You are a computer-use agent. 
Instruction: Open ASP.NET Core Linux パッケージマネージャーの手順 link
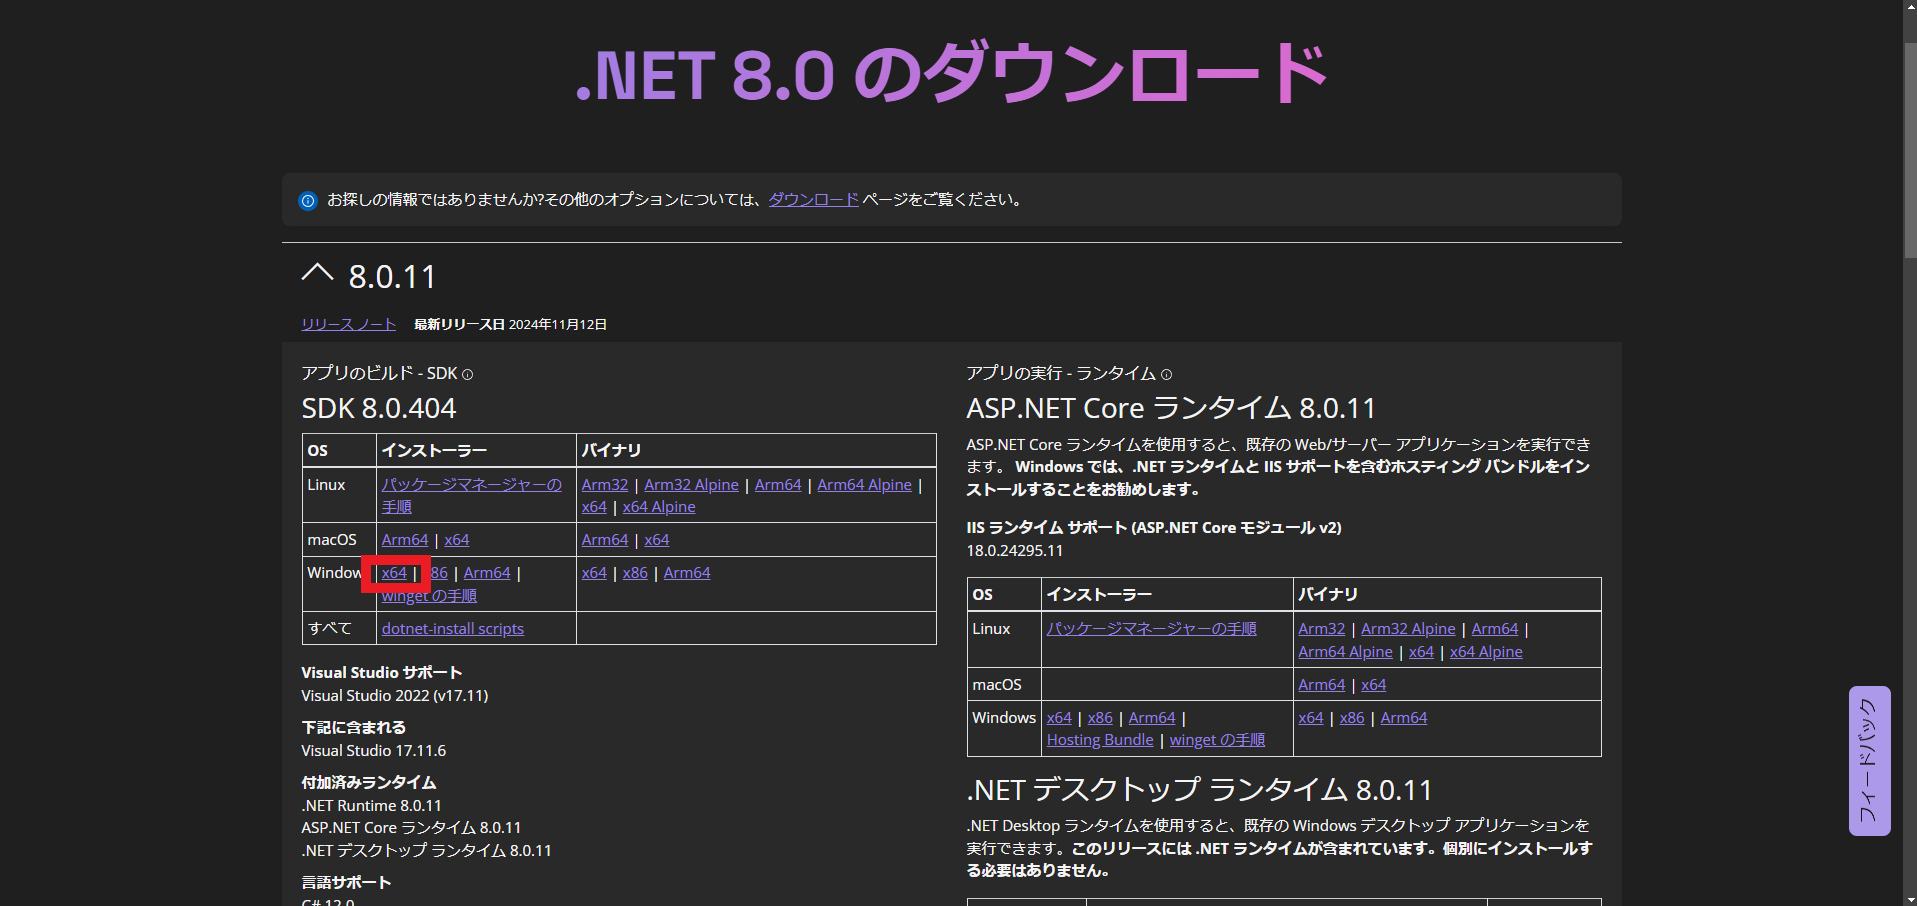[x=1151, y=628]
